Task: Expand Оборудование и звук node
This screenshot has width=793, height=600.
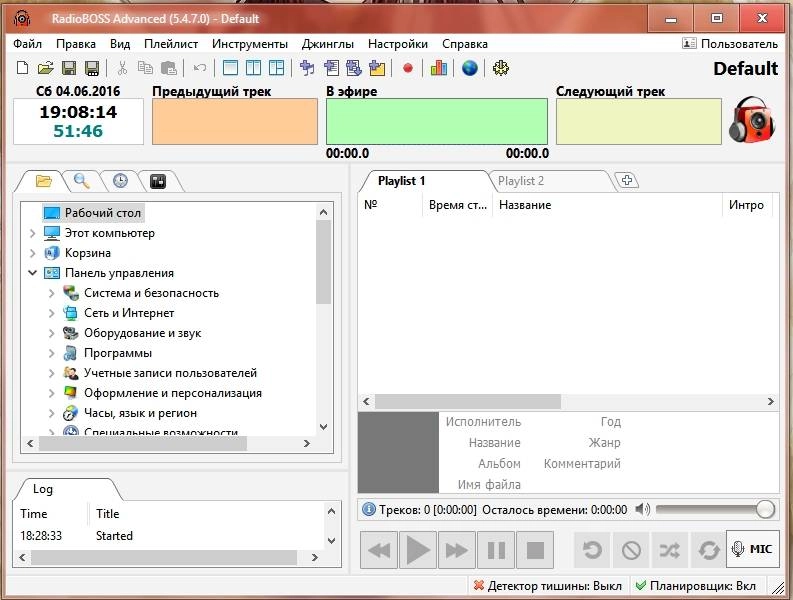Action: click(x=52, y=333)
